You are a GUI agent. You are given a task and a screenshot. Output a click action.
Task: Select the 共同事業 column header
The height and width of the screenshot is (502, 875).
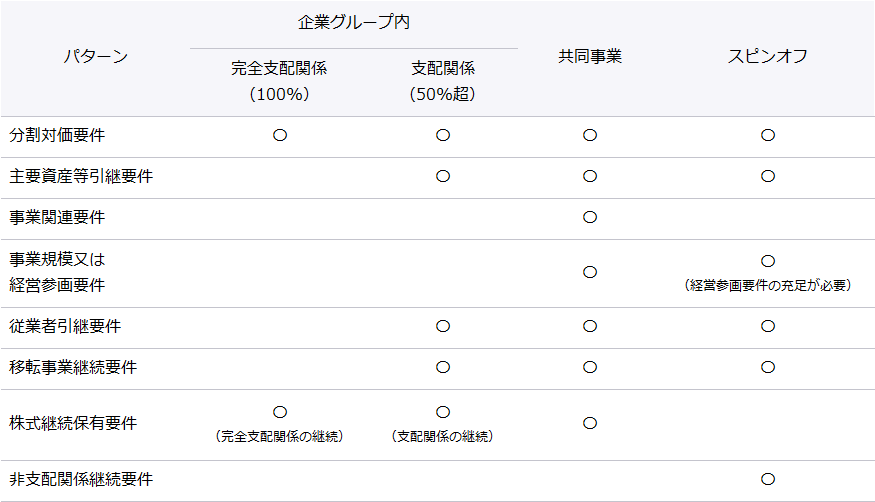(x=590, y=57)
